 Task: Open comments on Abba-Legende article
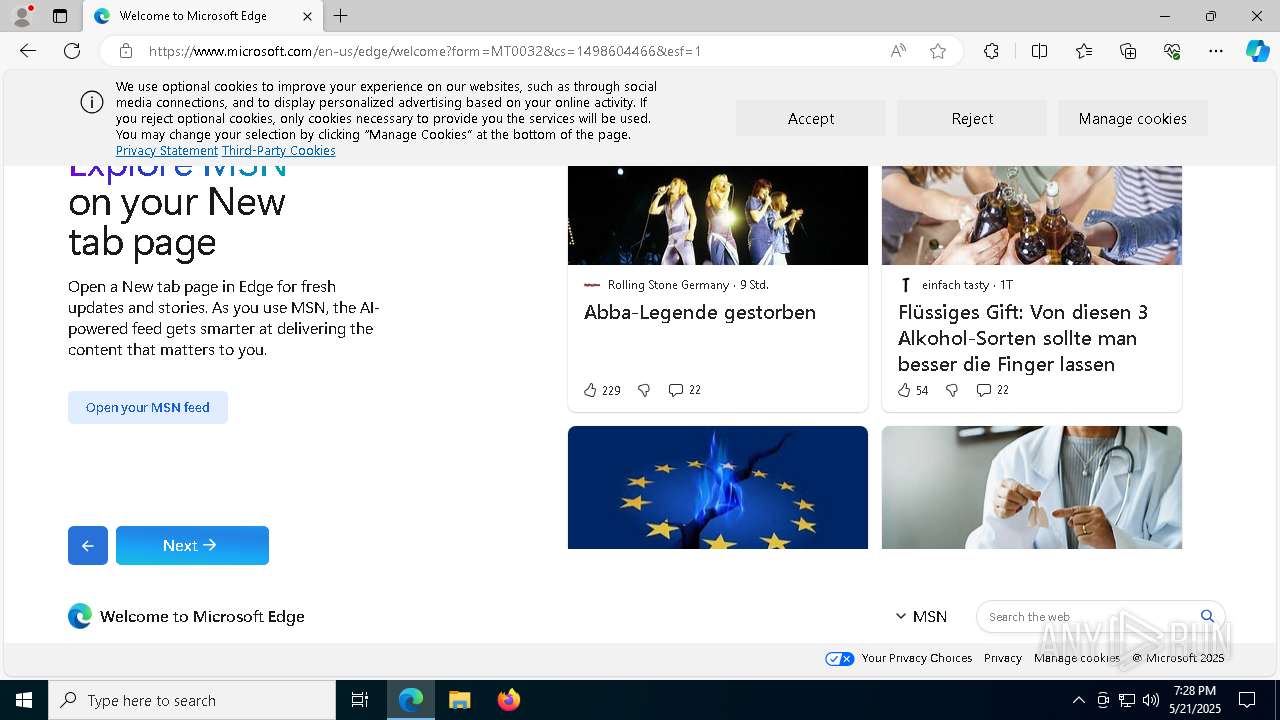coord(685,390)
